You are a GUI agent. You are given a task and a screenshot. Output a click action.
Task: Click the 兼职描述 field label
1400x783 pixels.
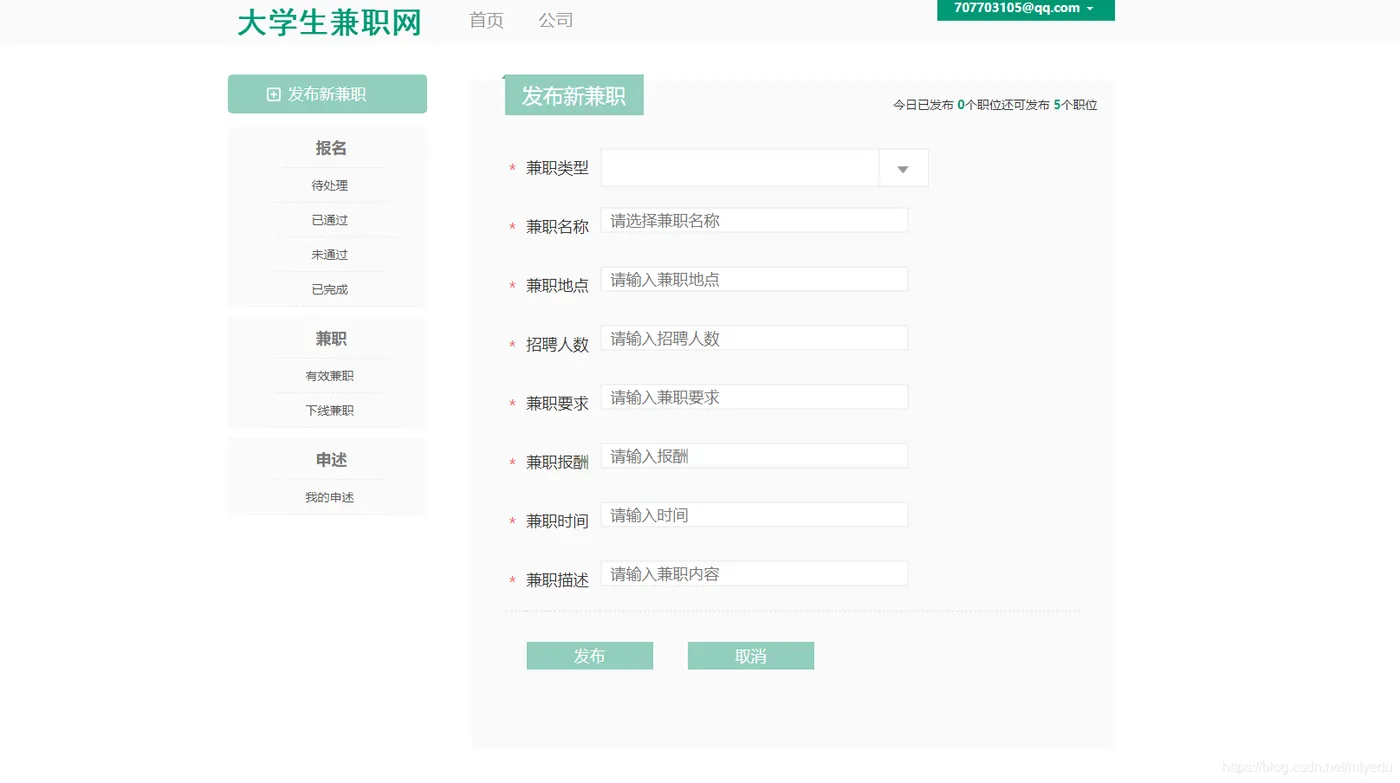pos(557,580)
